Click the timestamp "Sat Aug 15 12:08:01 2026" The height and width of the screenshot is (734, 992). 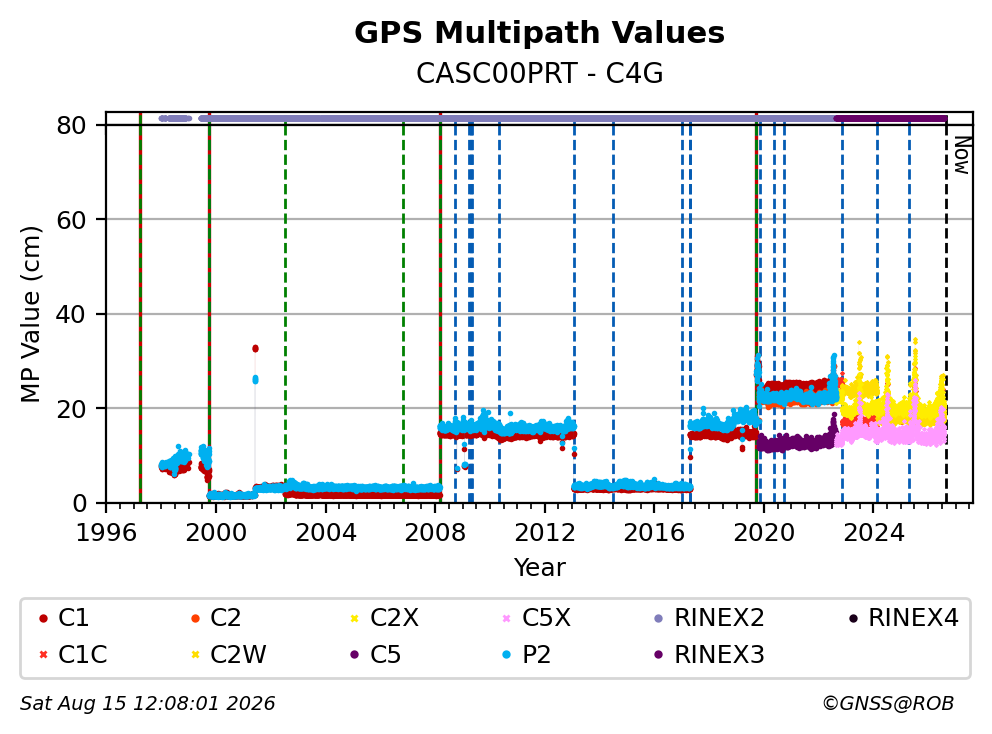(x=147, y=704)
